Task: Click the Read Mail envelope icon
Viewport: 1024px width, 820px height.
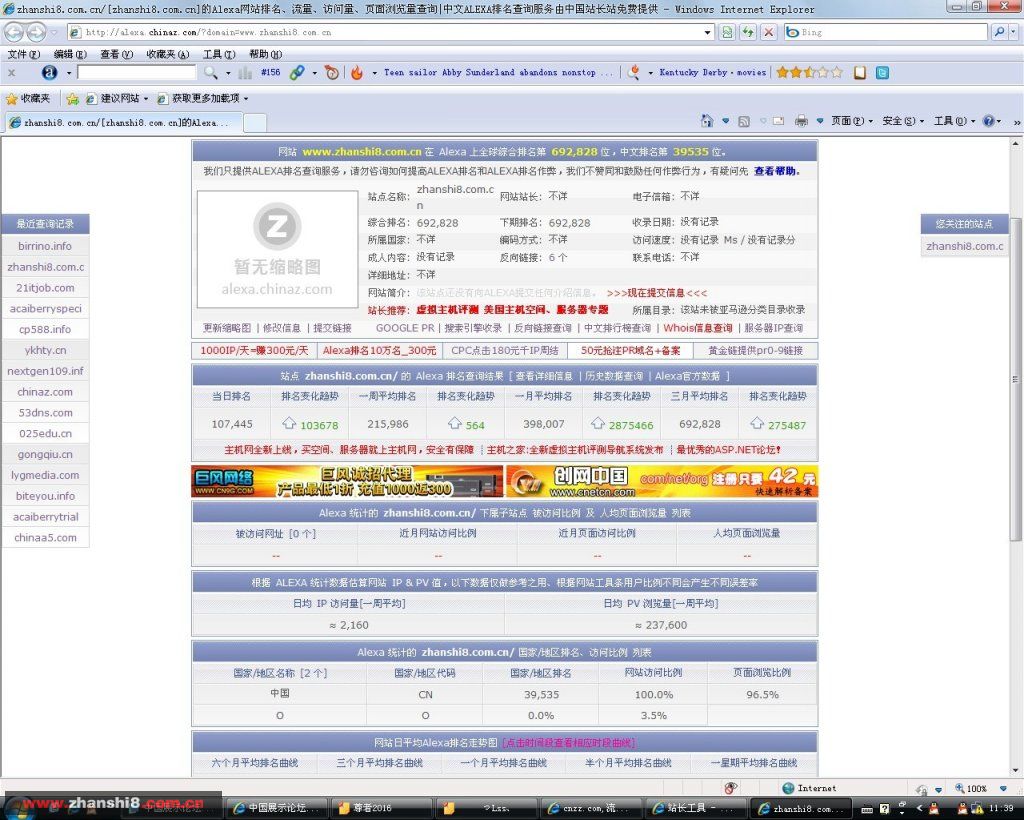Action: click(x=778, y=121)
